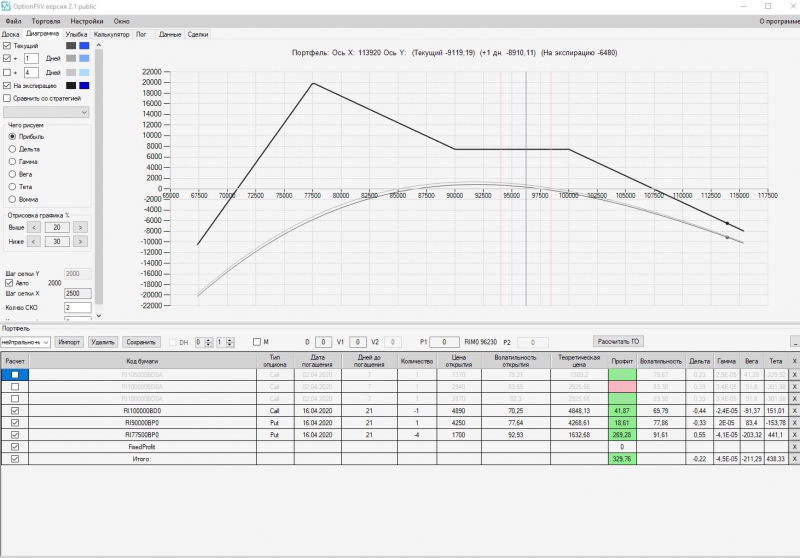Click the dark gray Текущий color swatch

point(71,45)
